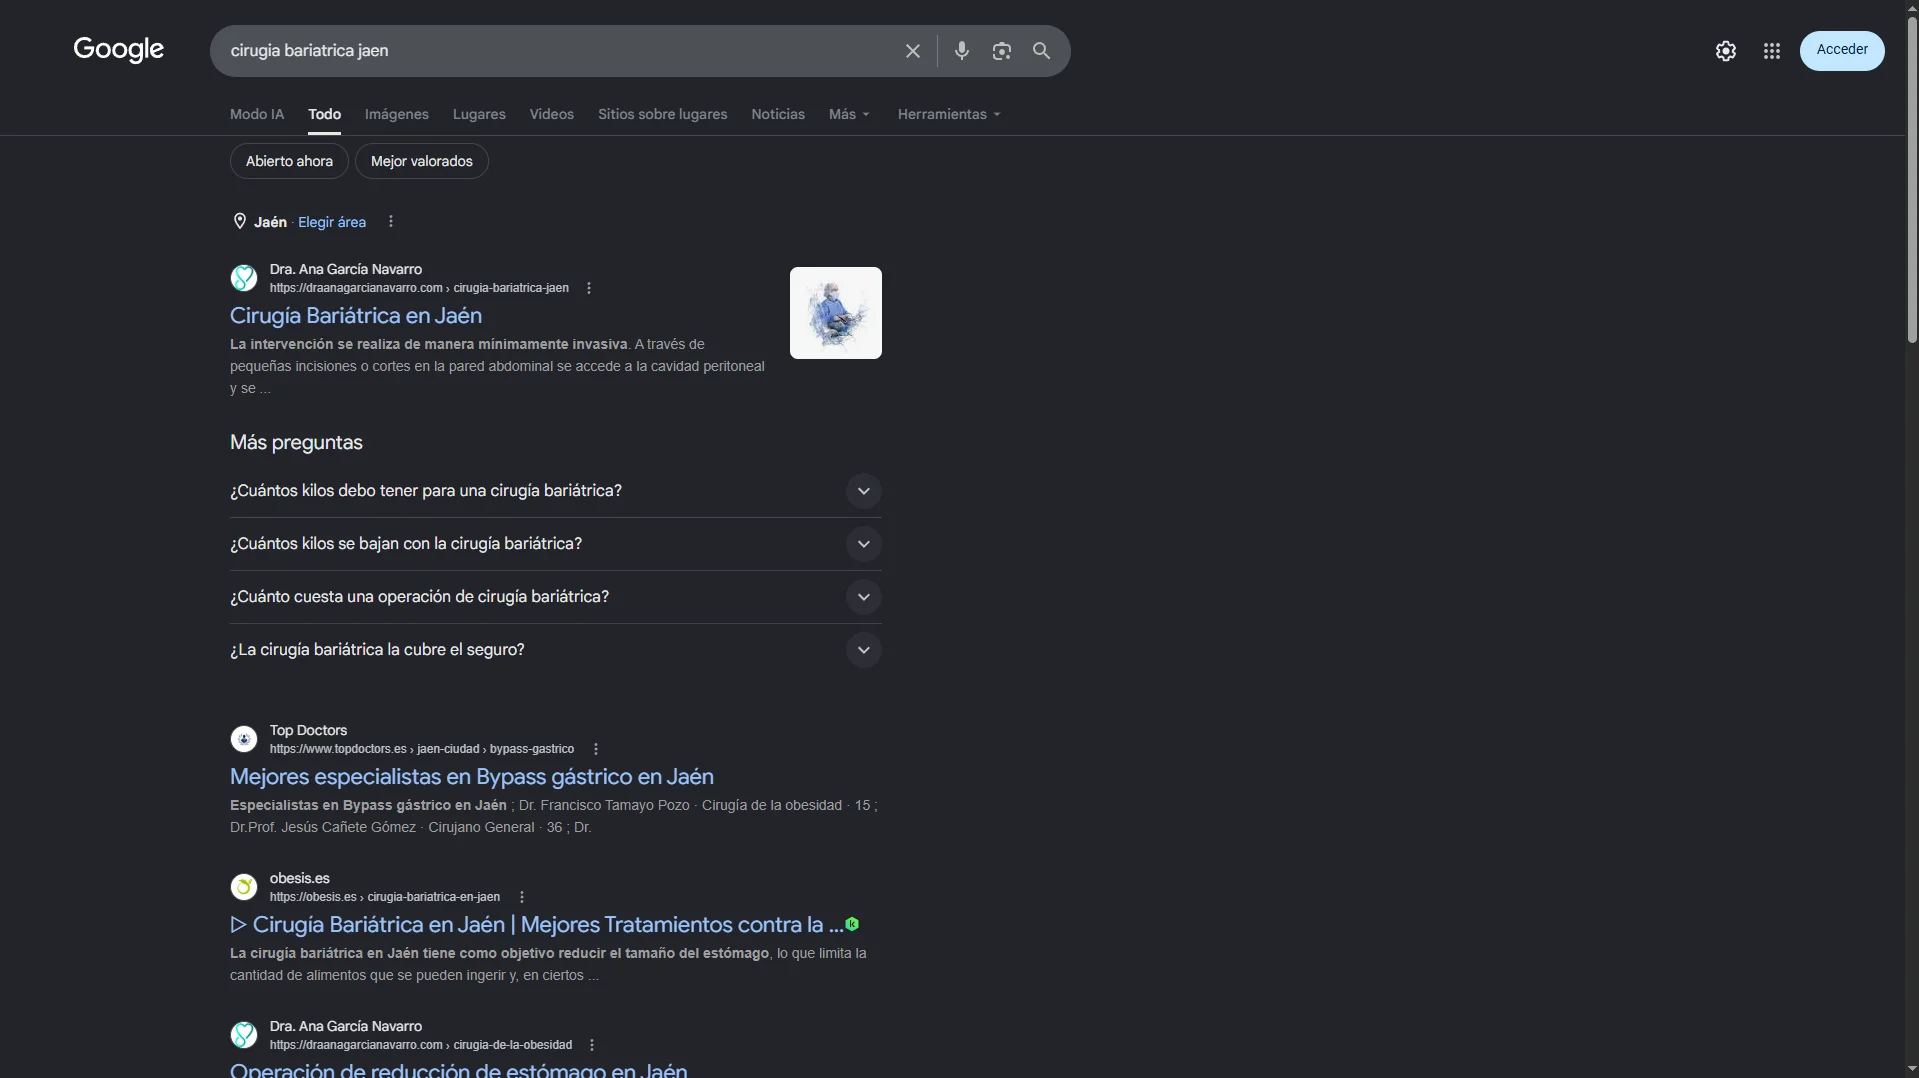Switch to Vídeos tab
This screenshot has height=1078, width=1919.
click(552, 114)
